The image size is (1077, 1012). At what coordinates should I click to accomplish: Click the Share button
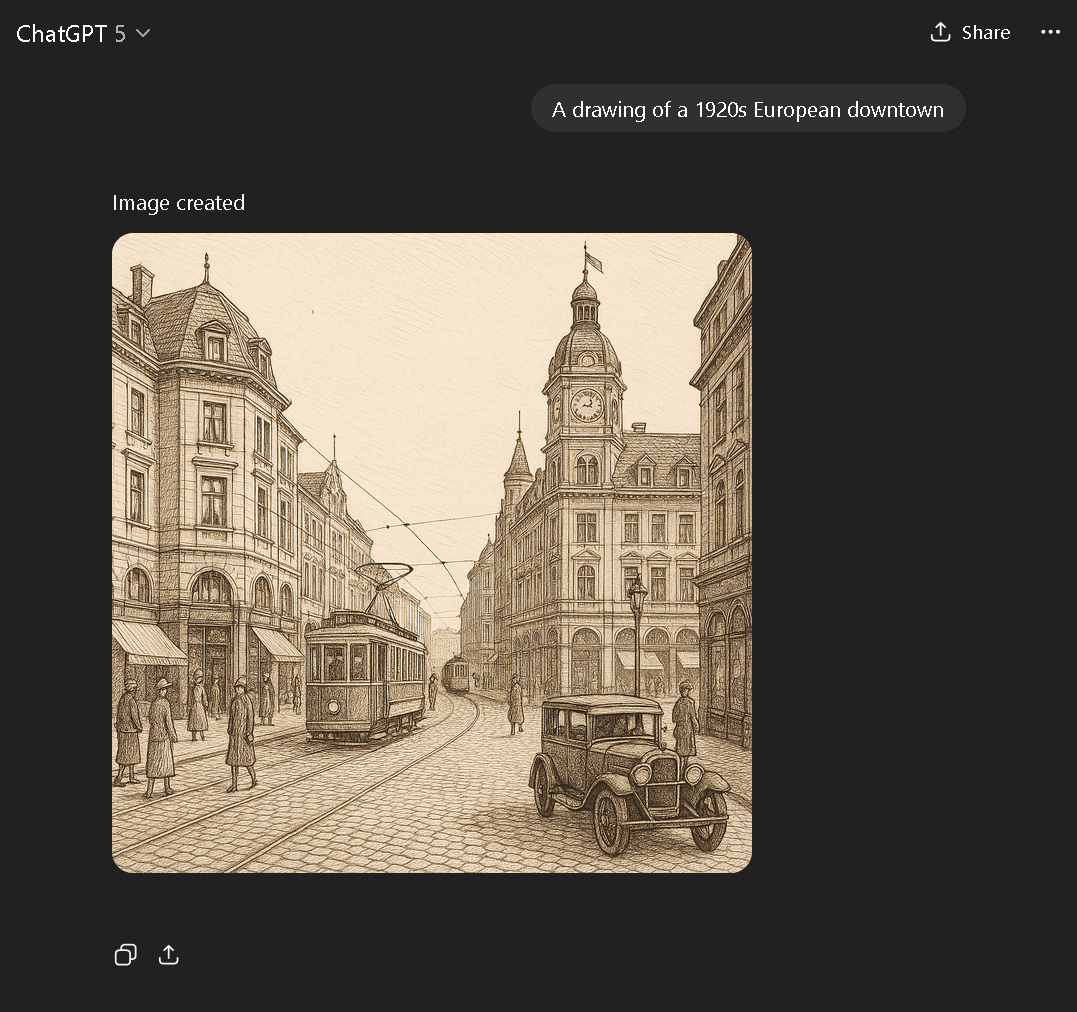(x=970, y=32)
